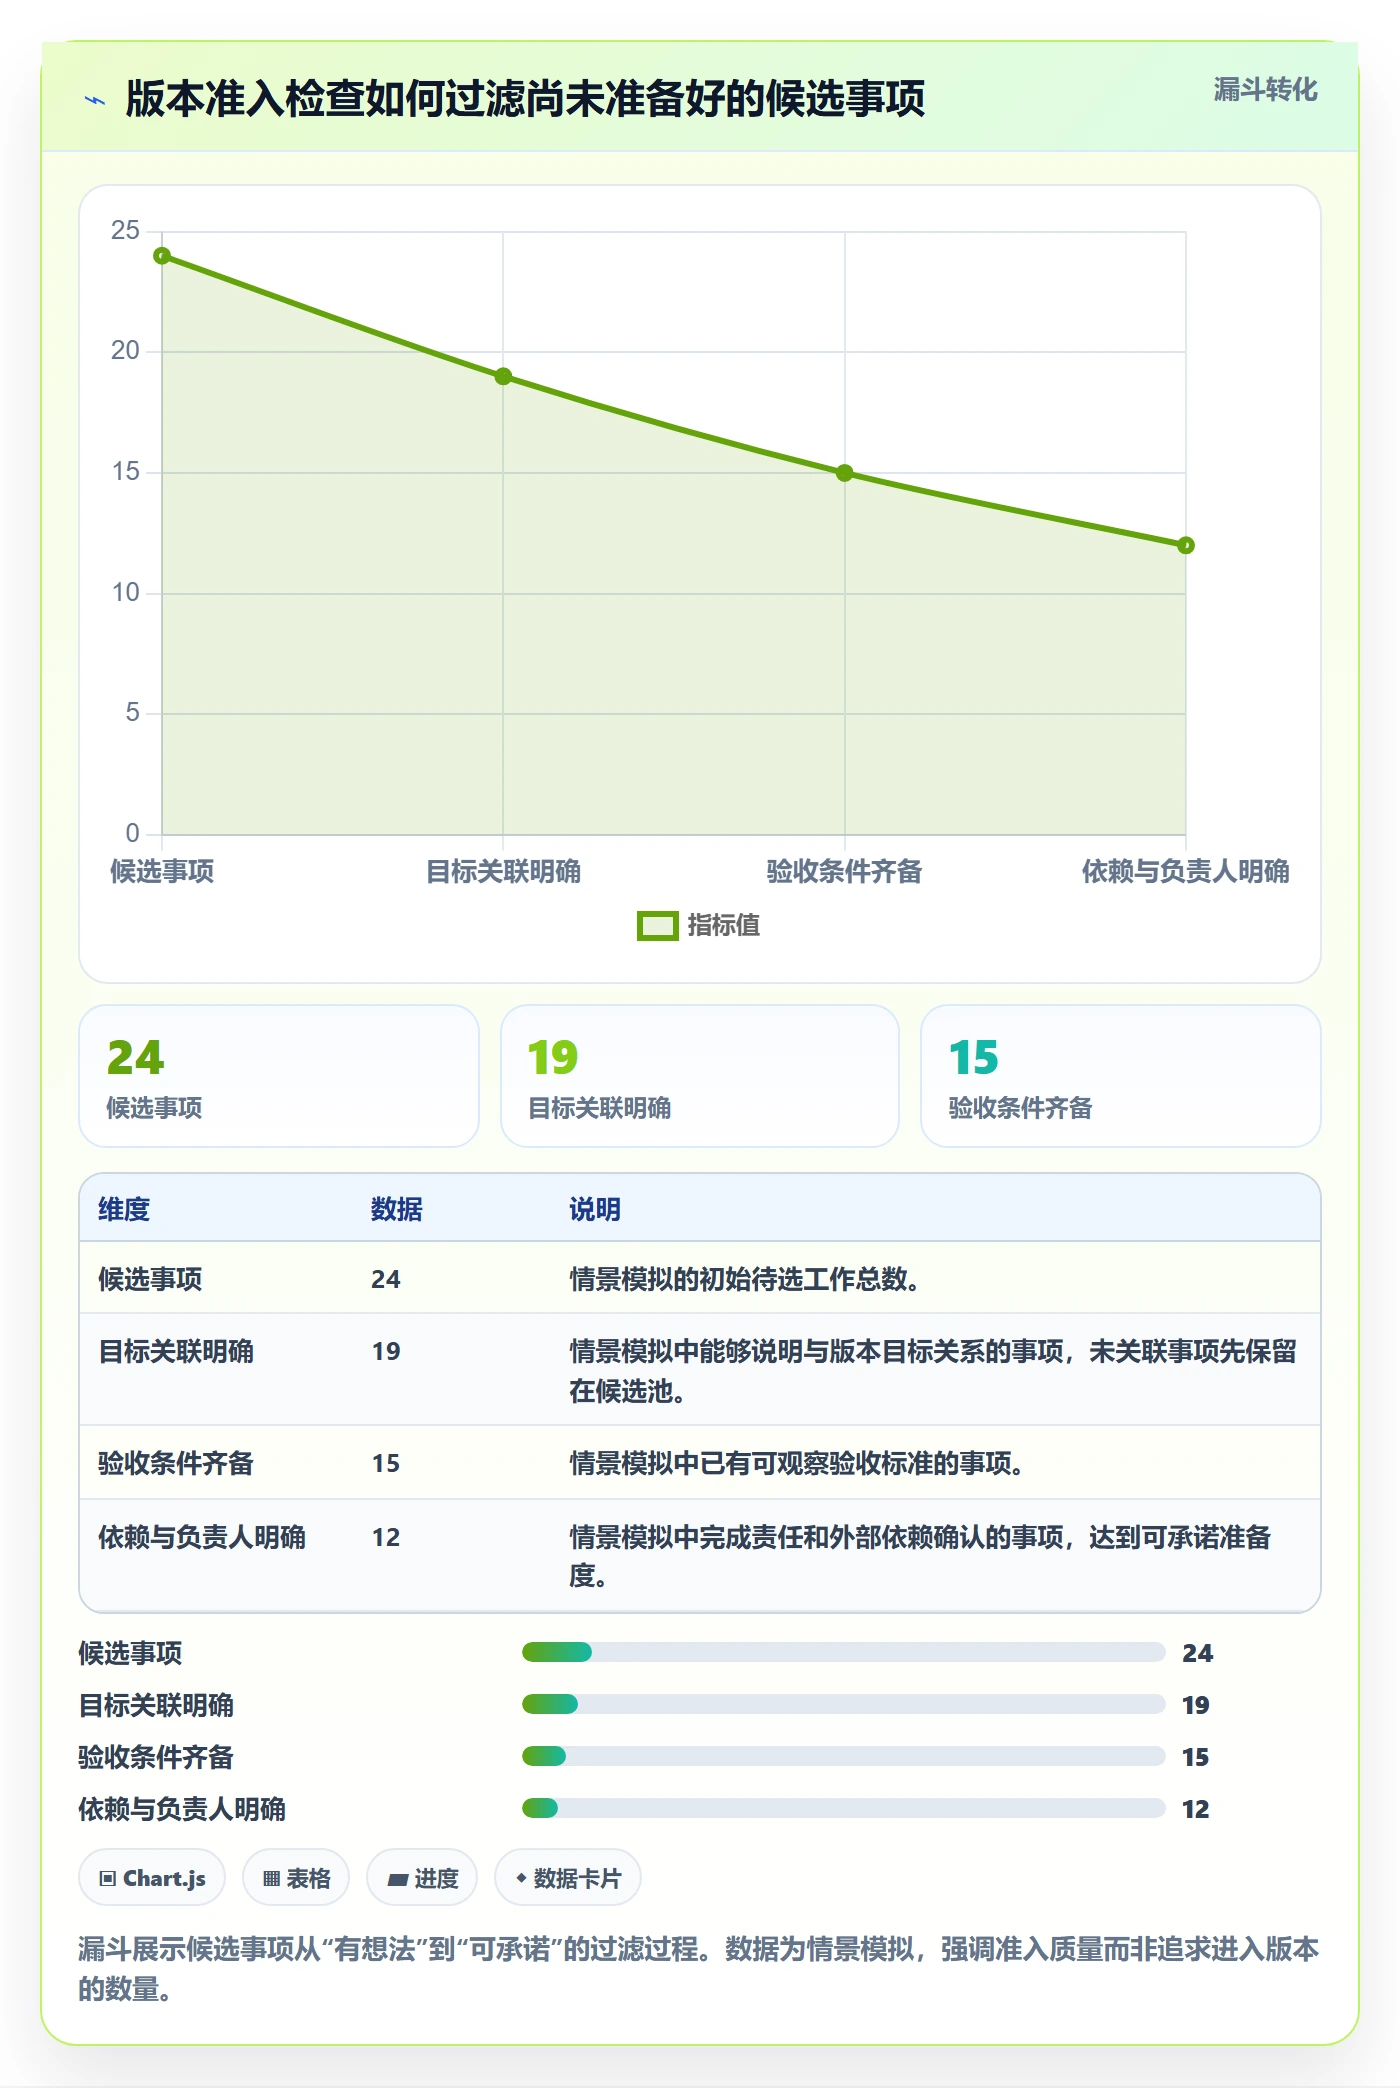
Task: Click the lightning icon beside the title
Action: point(95,100)
